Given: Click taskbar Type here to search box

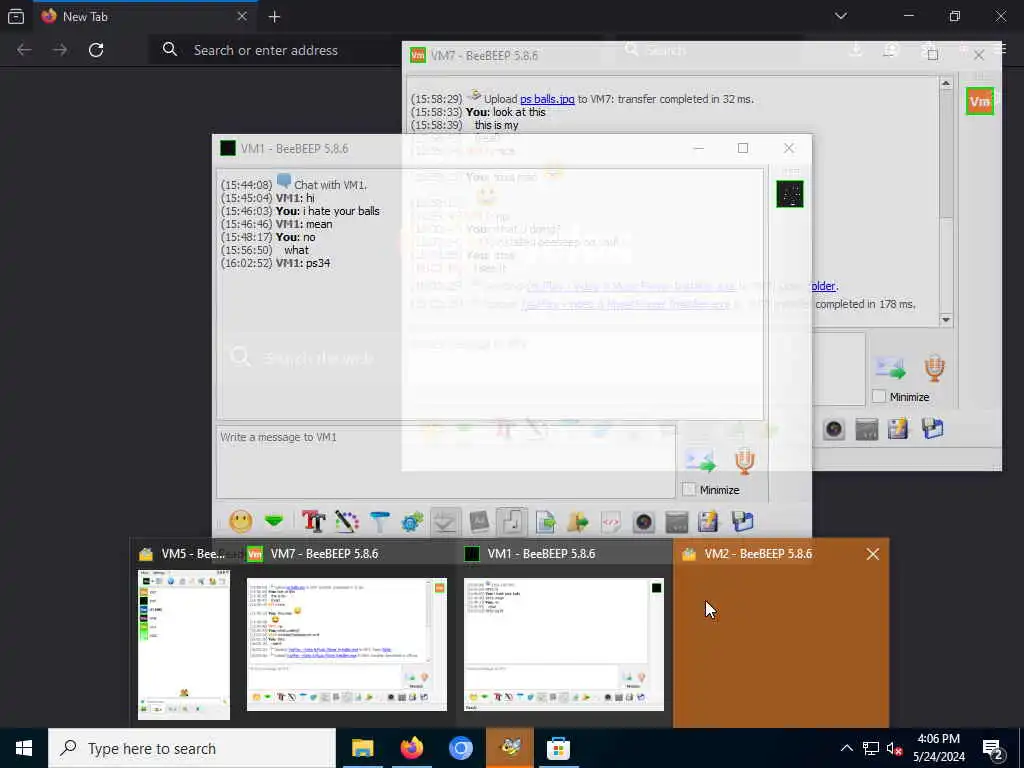Looking at the screenshot, I should pyautogui.click(x=192, y=748).
